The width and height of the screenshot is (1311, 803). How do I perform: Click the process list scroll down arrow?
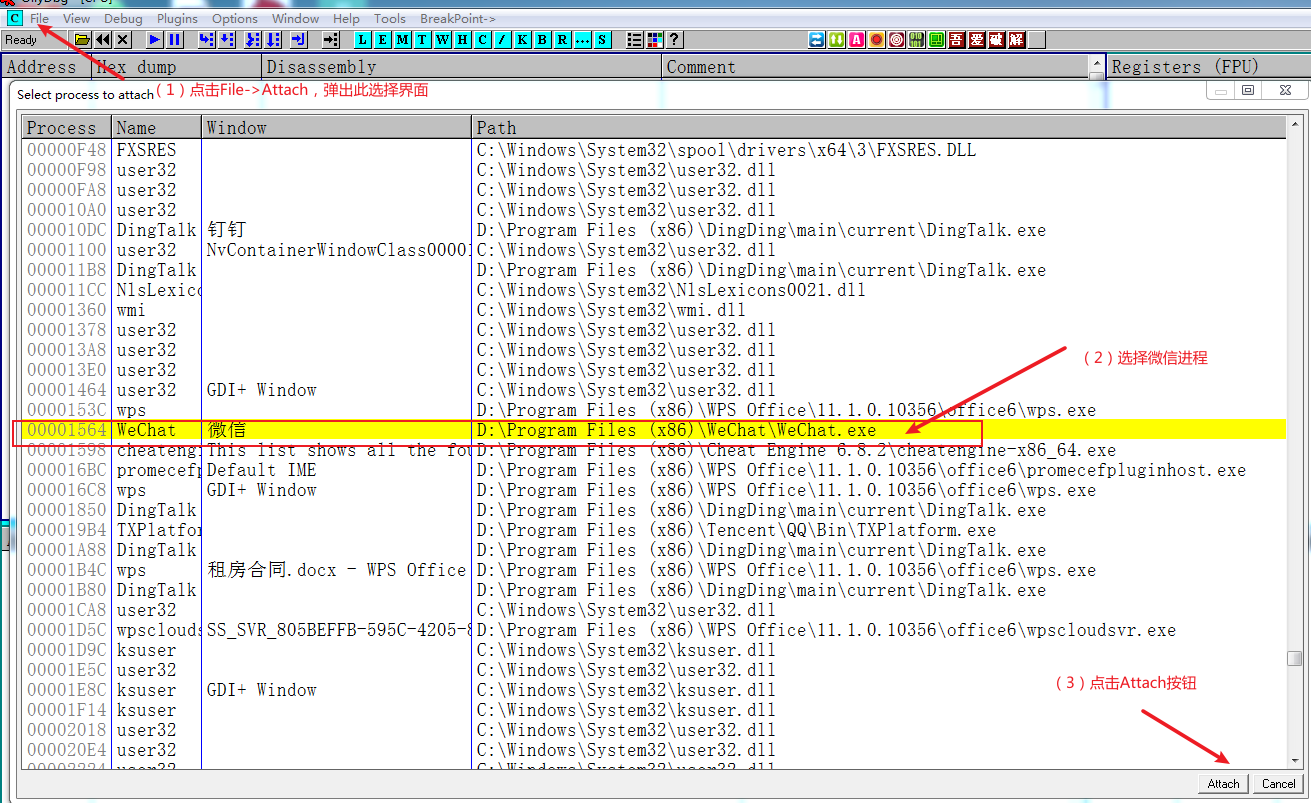(1294, 761)
